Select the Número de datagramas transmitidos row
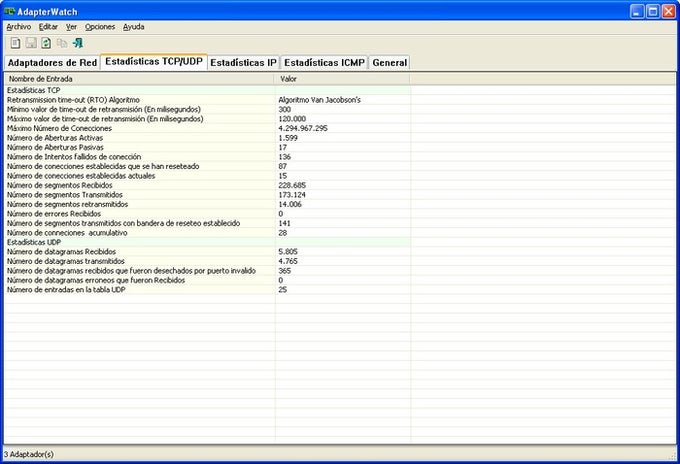The width and height of the screenshot is (680, 464). (x=207, y=261)
